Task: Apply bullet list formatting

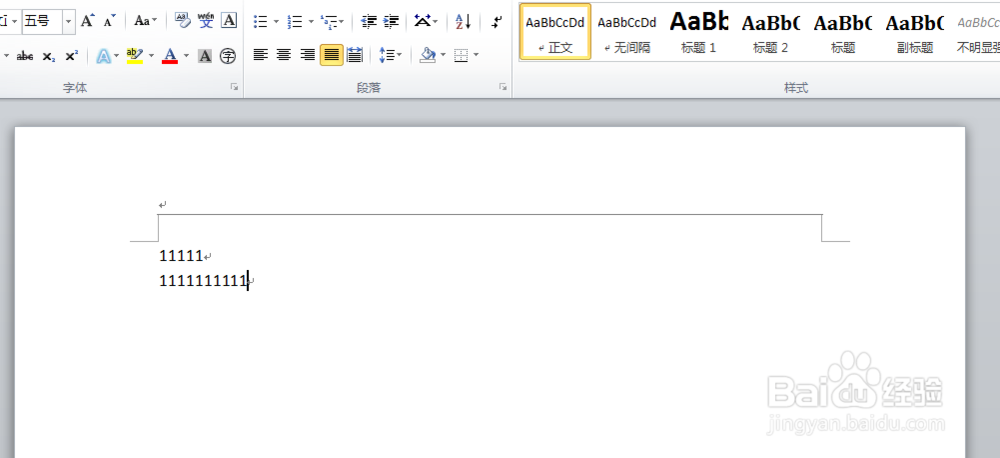Action: click(x=260, y=22)
